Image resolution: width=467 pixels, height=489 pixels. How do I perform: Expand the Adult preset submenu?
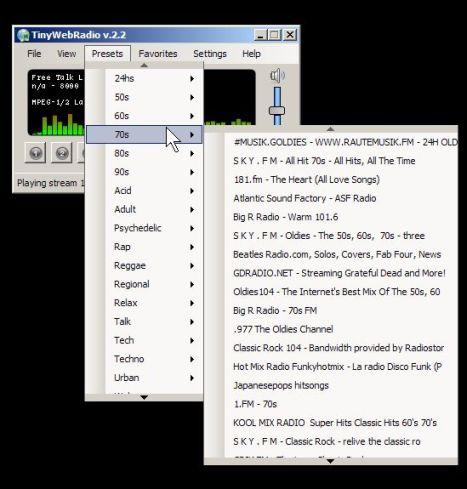(144, 209)
